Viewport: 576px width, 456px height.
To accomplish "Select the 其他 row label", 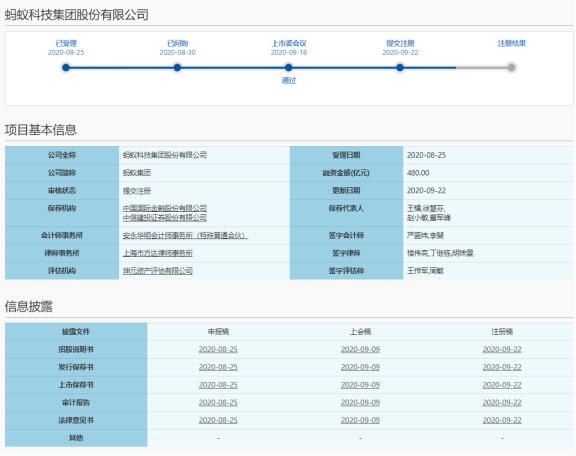I will coord(76,438).
